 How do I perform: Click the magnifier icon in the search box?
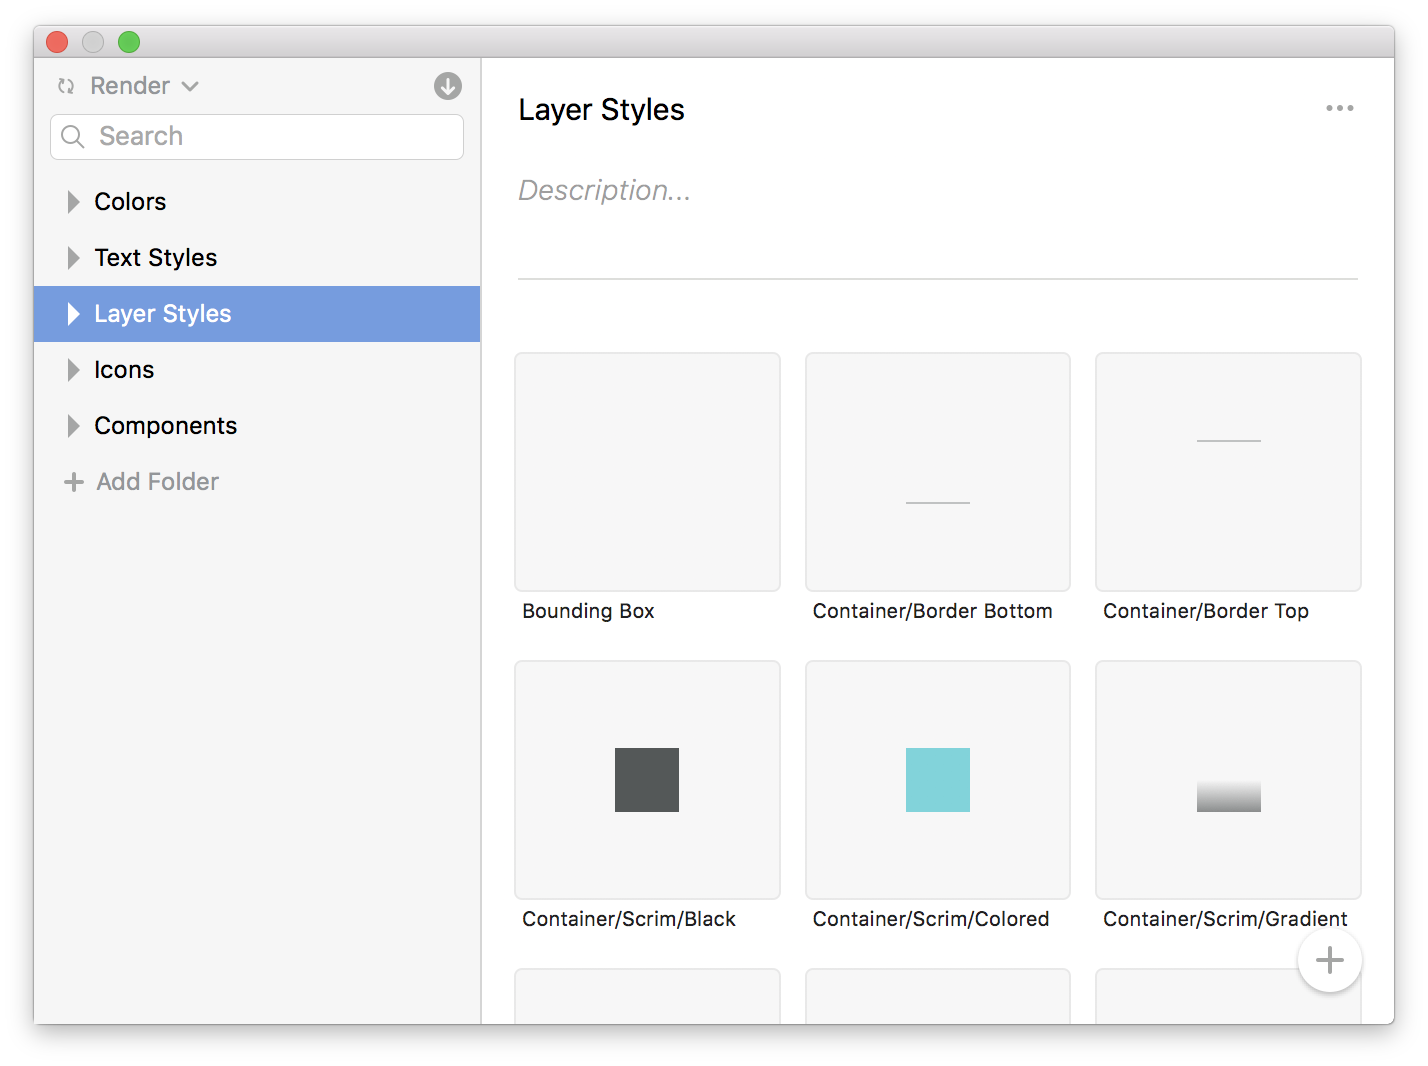pyautogui.click(x=73, y=136)
